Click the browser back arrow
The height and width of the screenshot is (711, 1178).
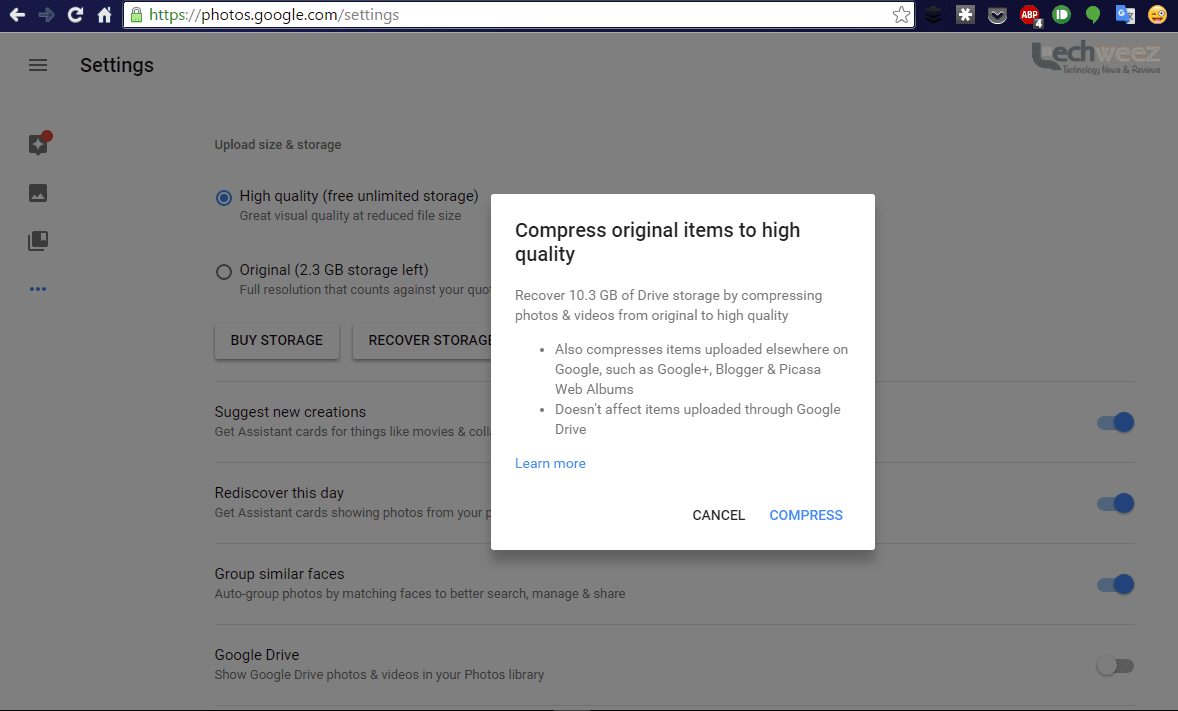17,14
